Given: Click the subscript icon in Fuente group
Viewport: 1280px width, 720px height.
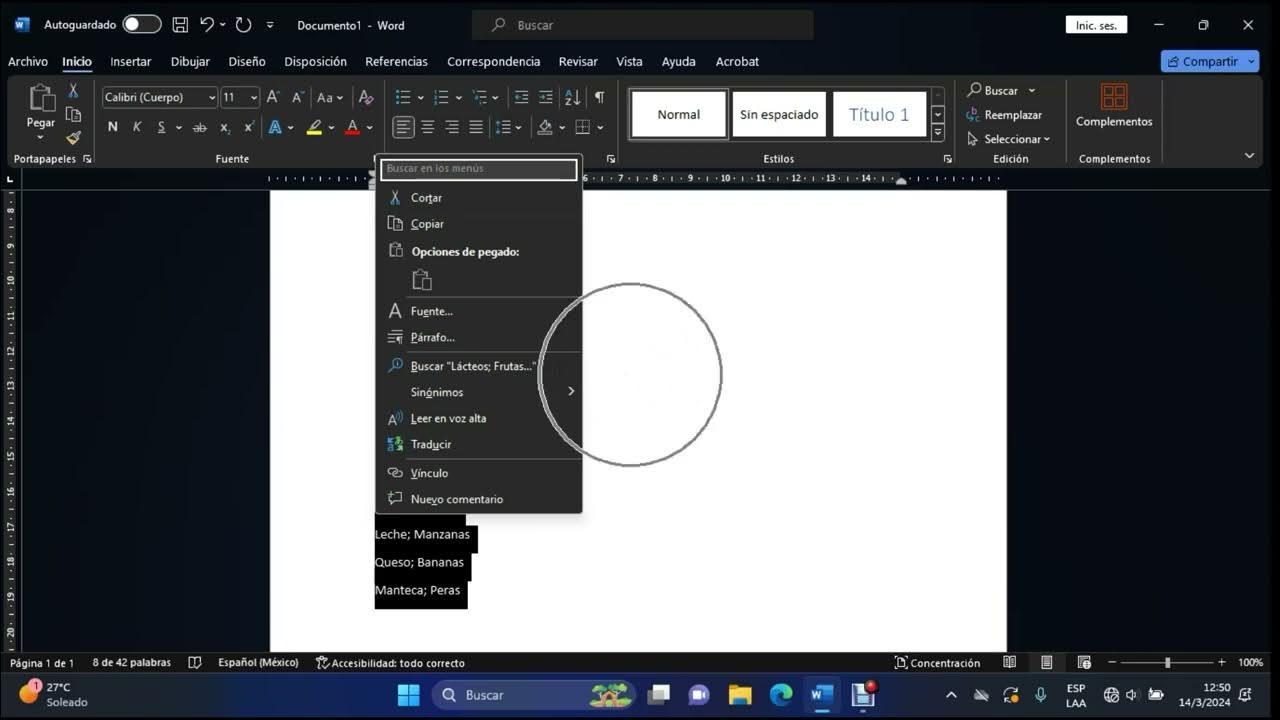Looking at the screenshot, I should [224, 127].
